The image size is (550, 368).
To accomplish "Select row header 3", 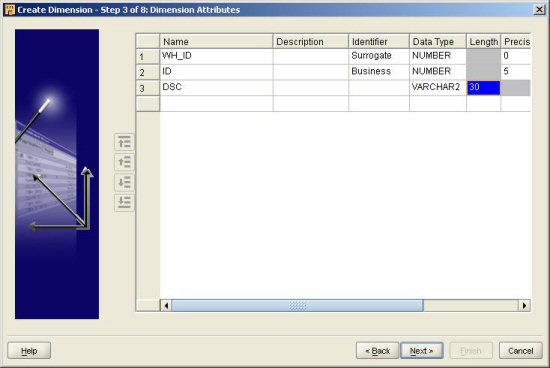I will (148, 88).
